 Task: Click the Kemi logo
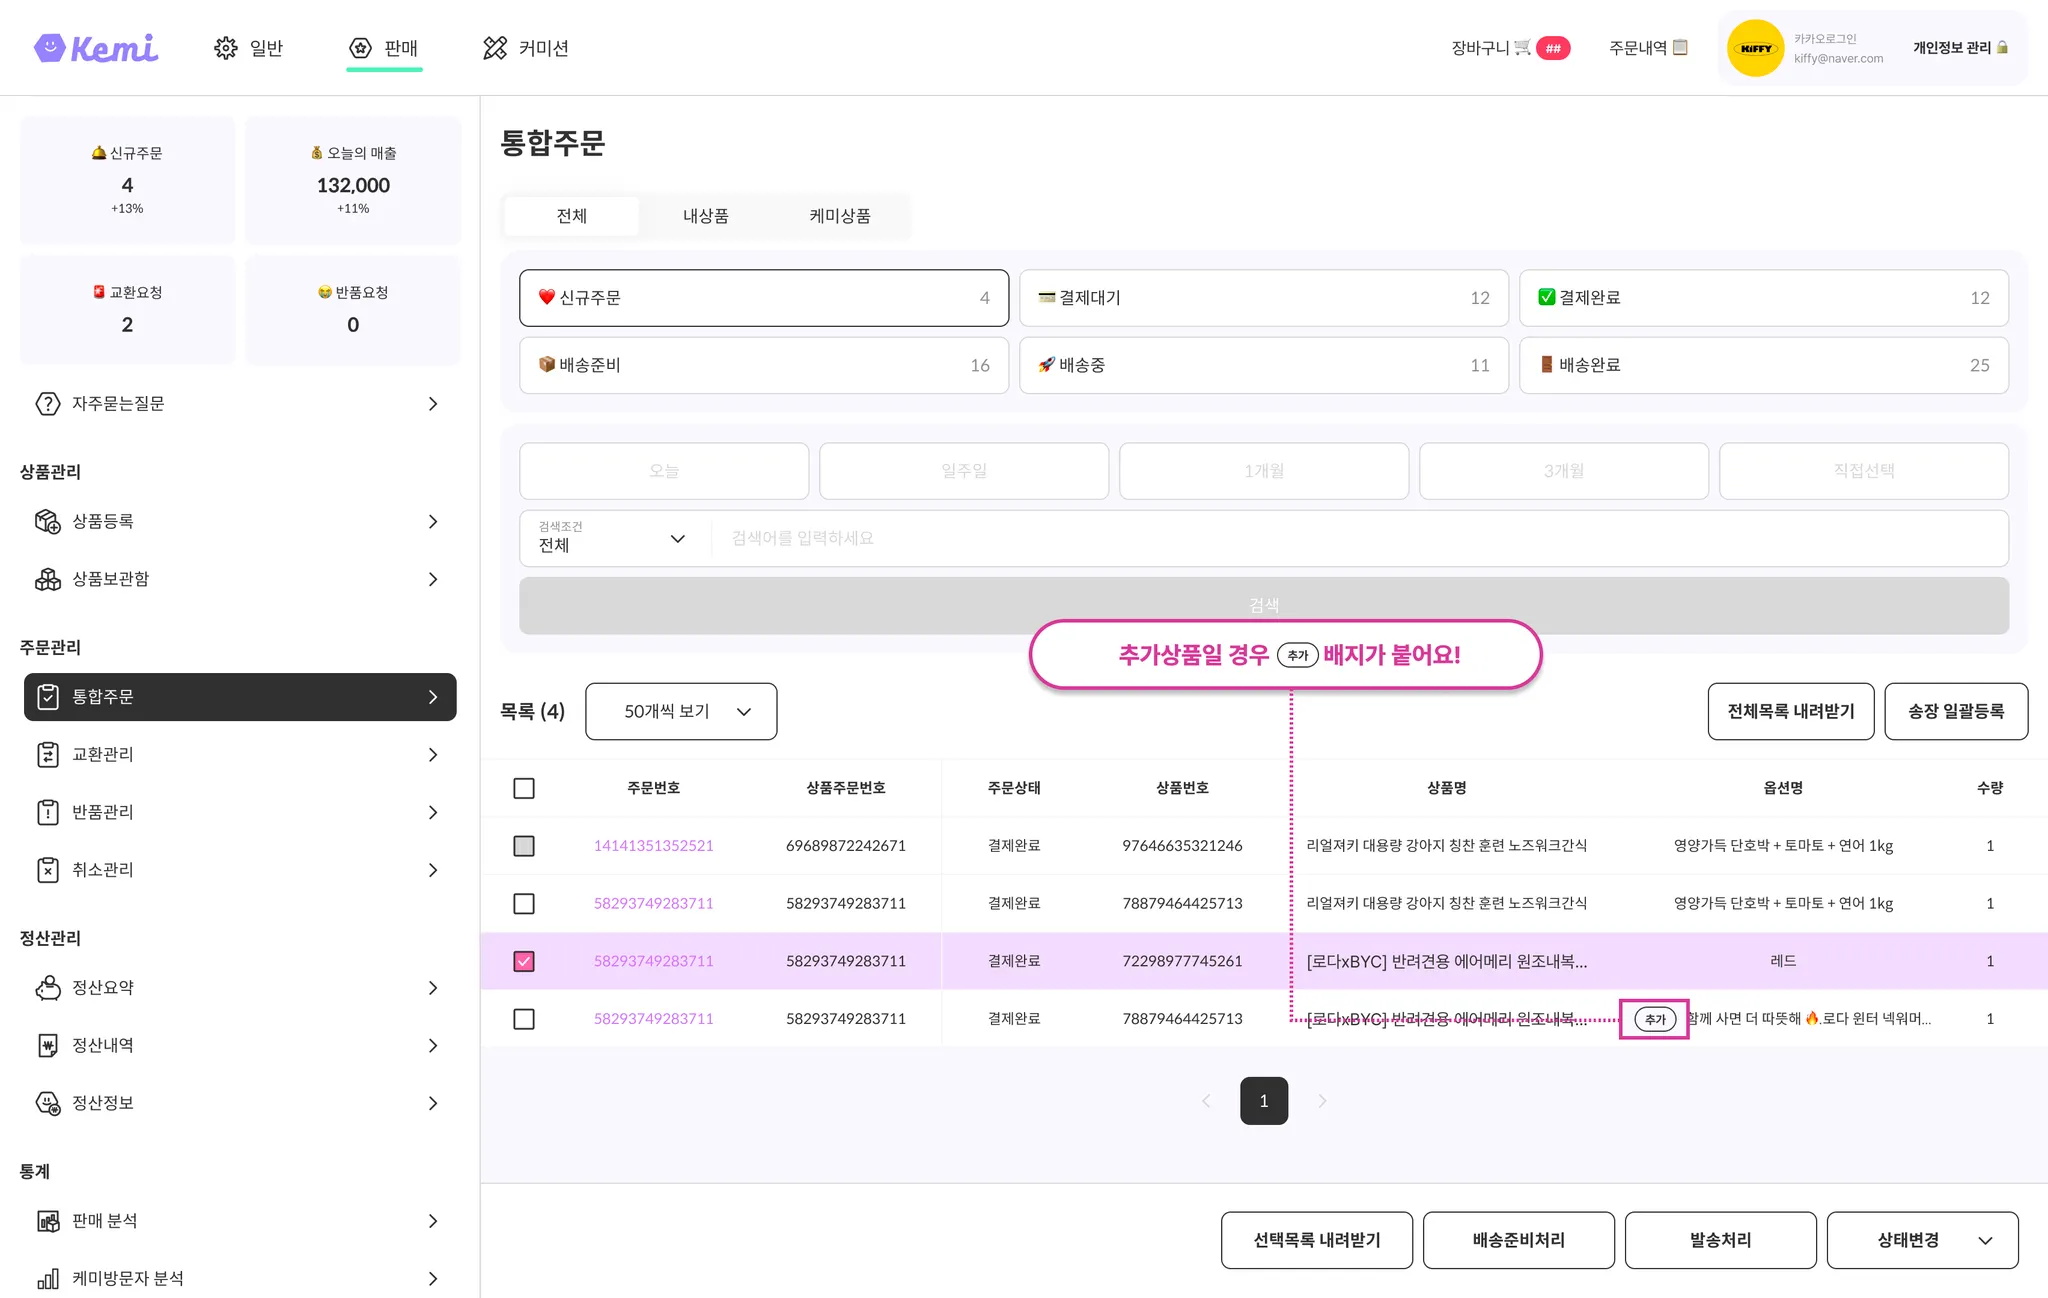coord(96,48)
